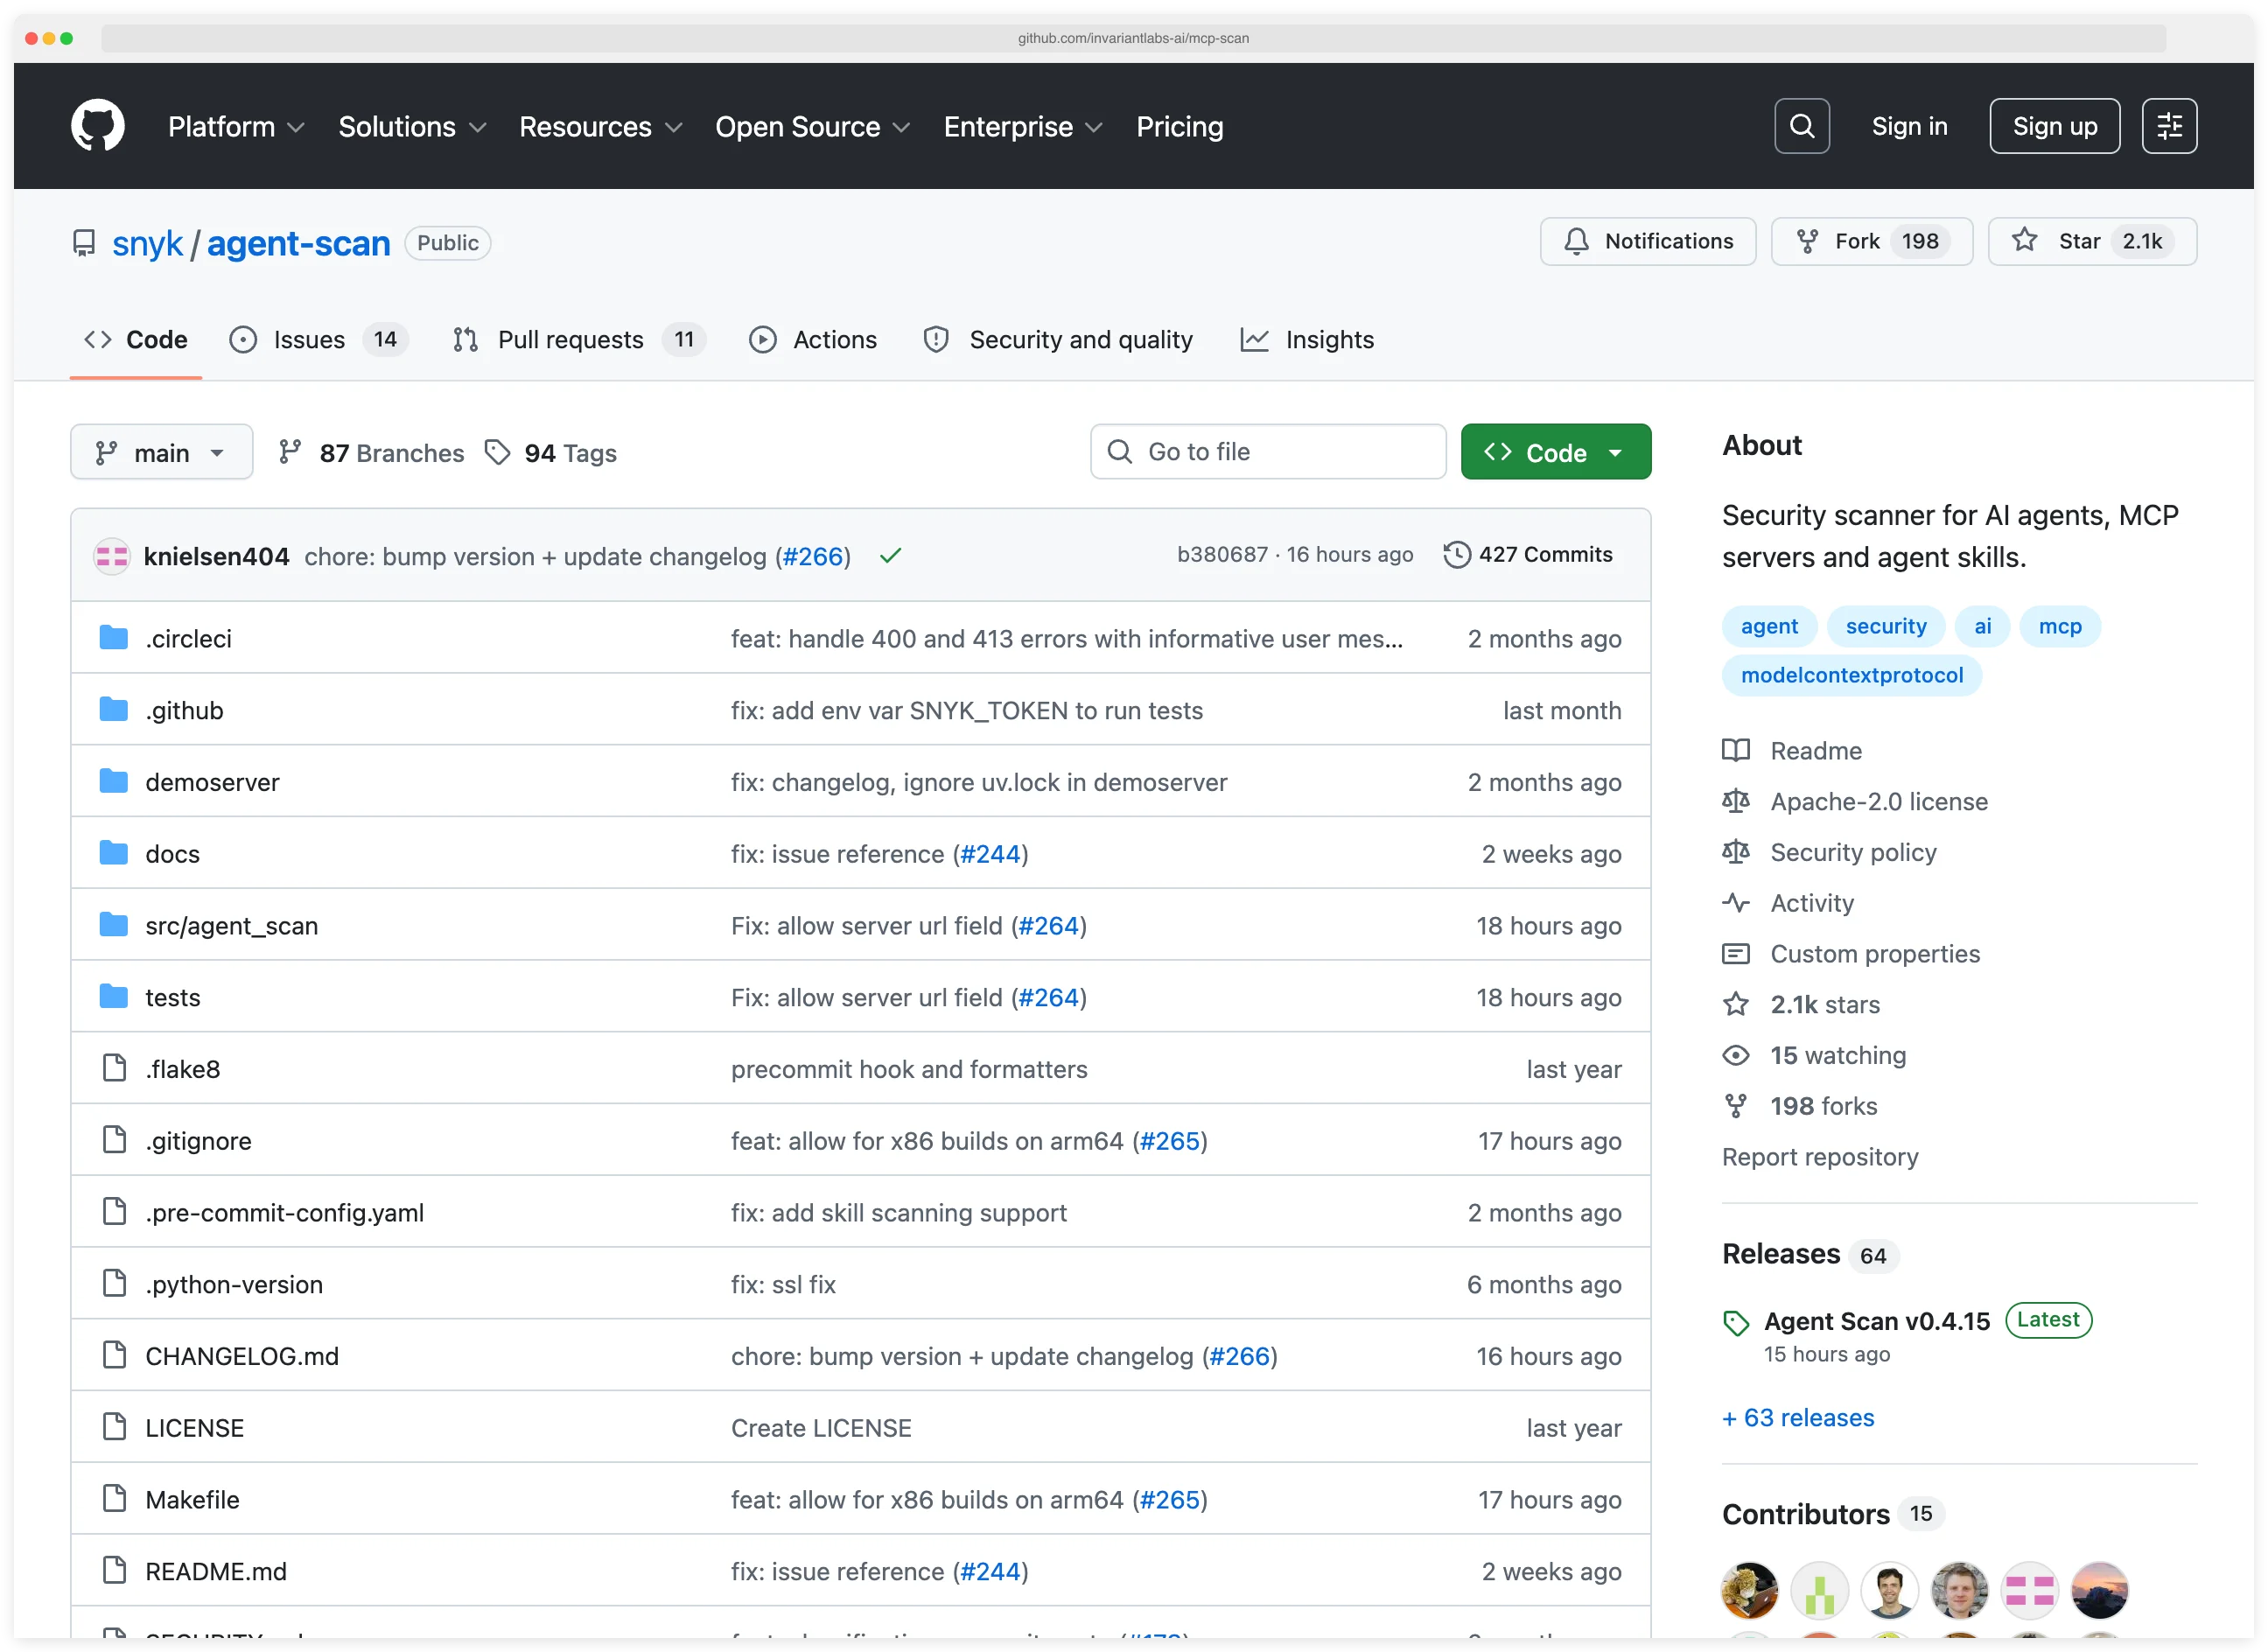The width and height of the screenshot is (2268, 1652).
Task: Open commit history via the clock icon
Action: pyautogui.click(x=1457, y=554)
